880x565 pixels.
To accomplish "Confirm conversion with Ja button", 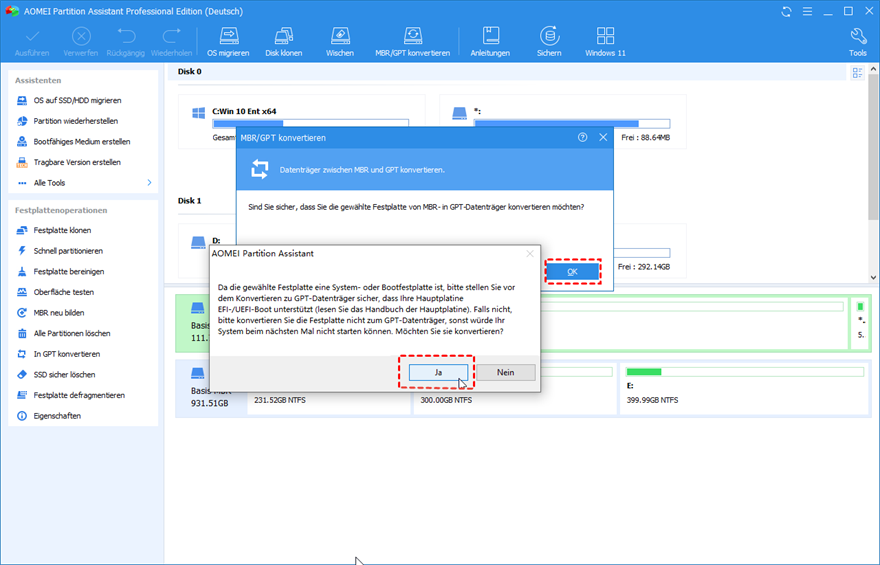I will pos(438,372).
